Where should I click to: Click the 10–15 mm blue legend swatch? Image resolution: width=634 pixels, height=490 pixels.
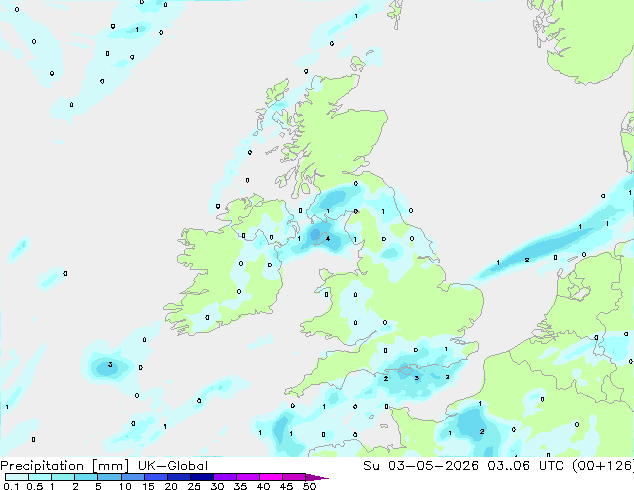pyautogui.click(x=132, y=477)
